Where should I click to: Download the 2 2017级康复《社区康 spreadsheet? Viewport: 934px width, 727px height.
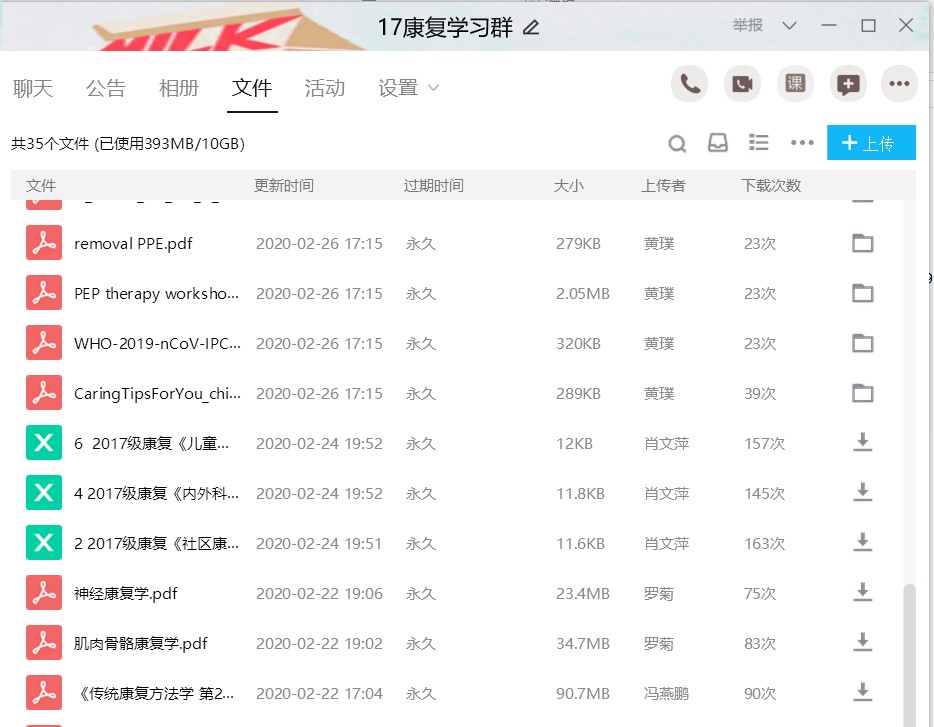click(862, 542)
